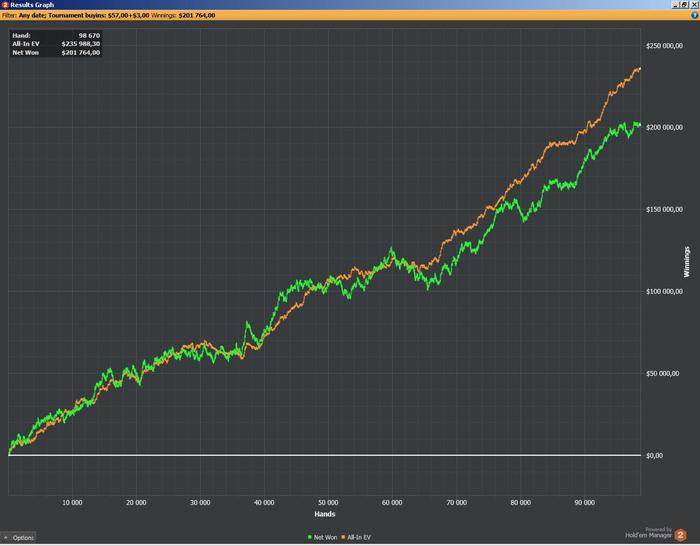Click the Net Won $201 764,00 value

click(81, 52)
